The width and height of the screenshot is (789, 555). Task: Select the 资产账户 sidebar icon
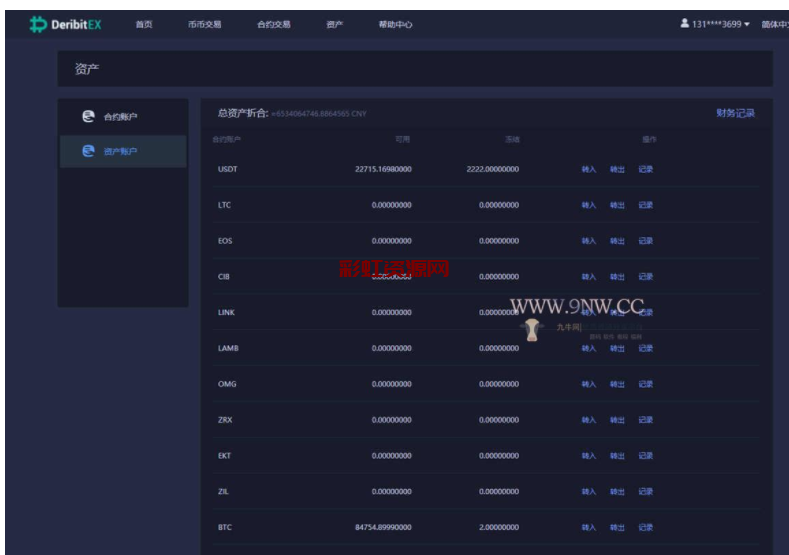(x=88, y=152)
